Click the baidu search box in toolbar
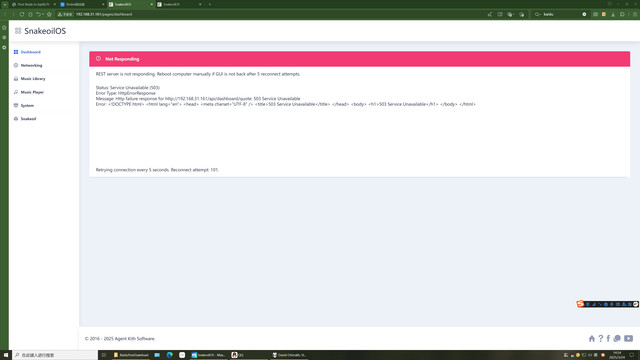 click(561, 14)
